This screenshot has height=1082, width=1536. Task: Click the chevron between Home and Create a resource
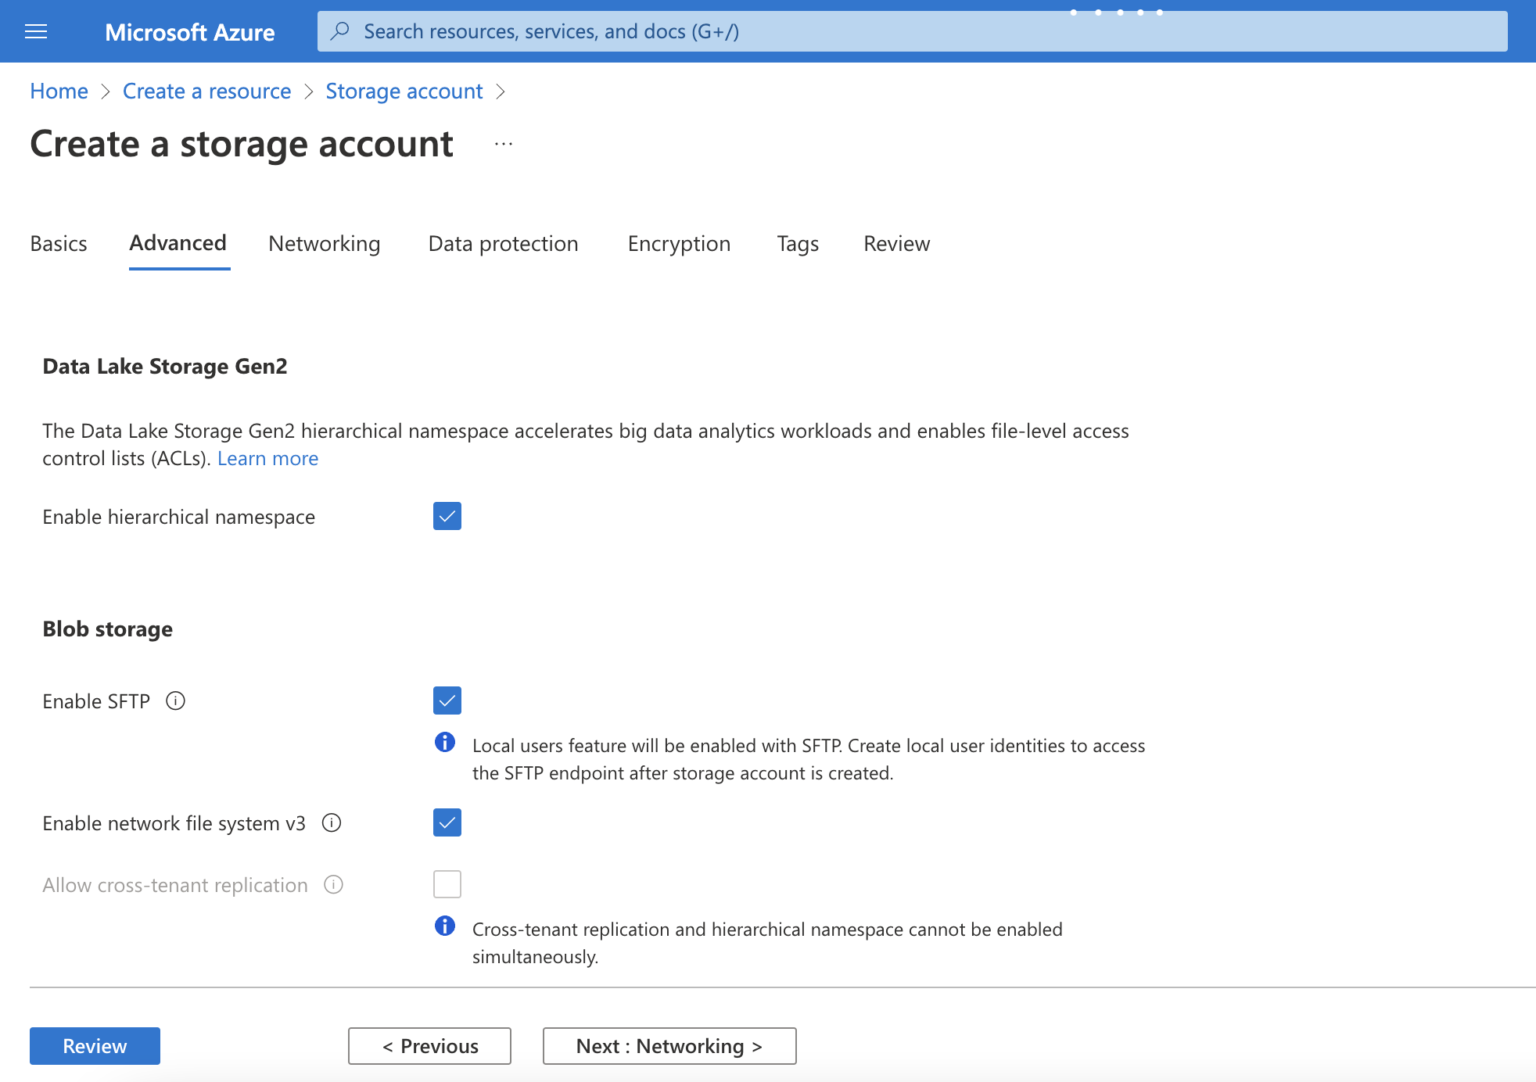(103, 91)
